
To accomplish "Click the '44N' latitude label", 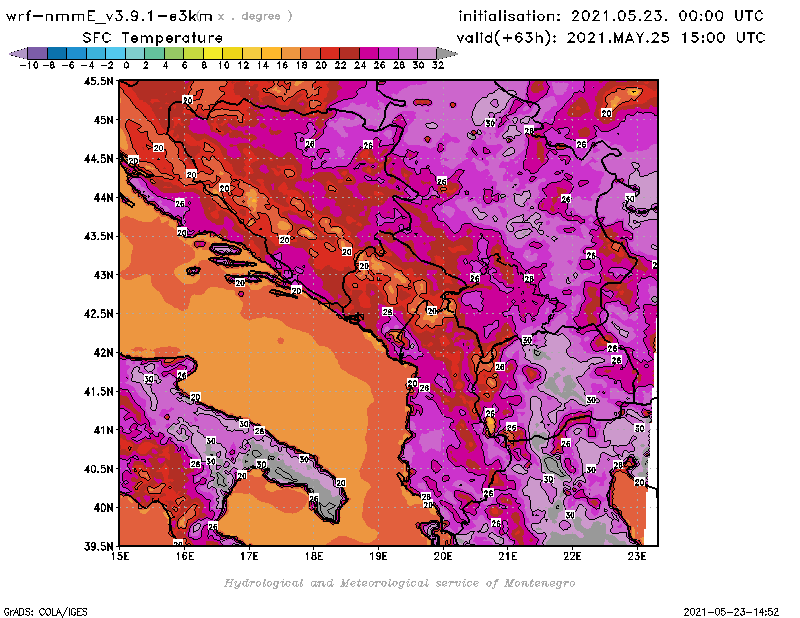I will tap(103, 197).
